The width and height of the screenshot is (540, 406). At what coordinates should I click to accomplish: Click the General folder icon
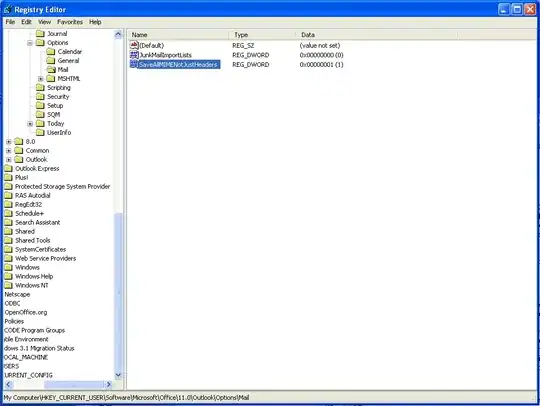coord(51,60)
